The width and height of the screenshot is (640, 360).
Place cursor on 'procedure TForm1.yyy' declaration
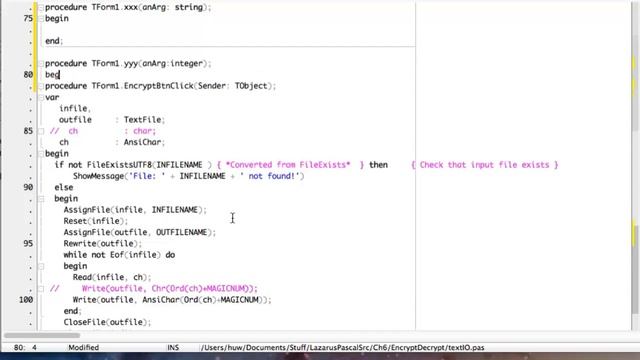128,64
